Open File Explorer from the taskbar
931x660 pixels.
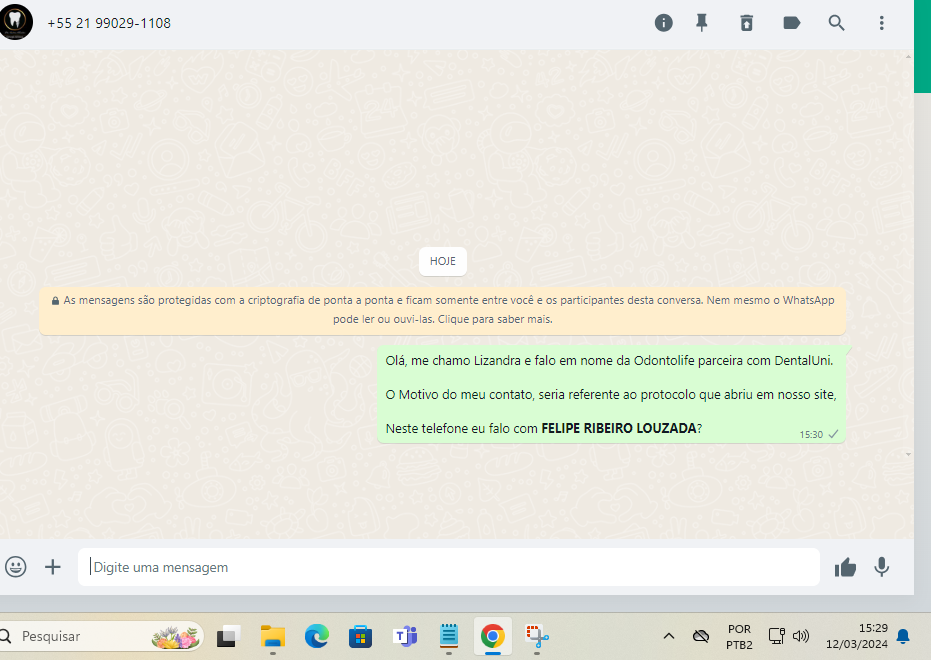pyautogui.click(x=273, y=637)
